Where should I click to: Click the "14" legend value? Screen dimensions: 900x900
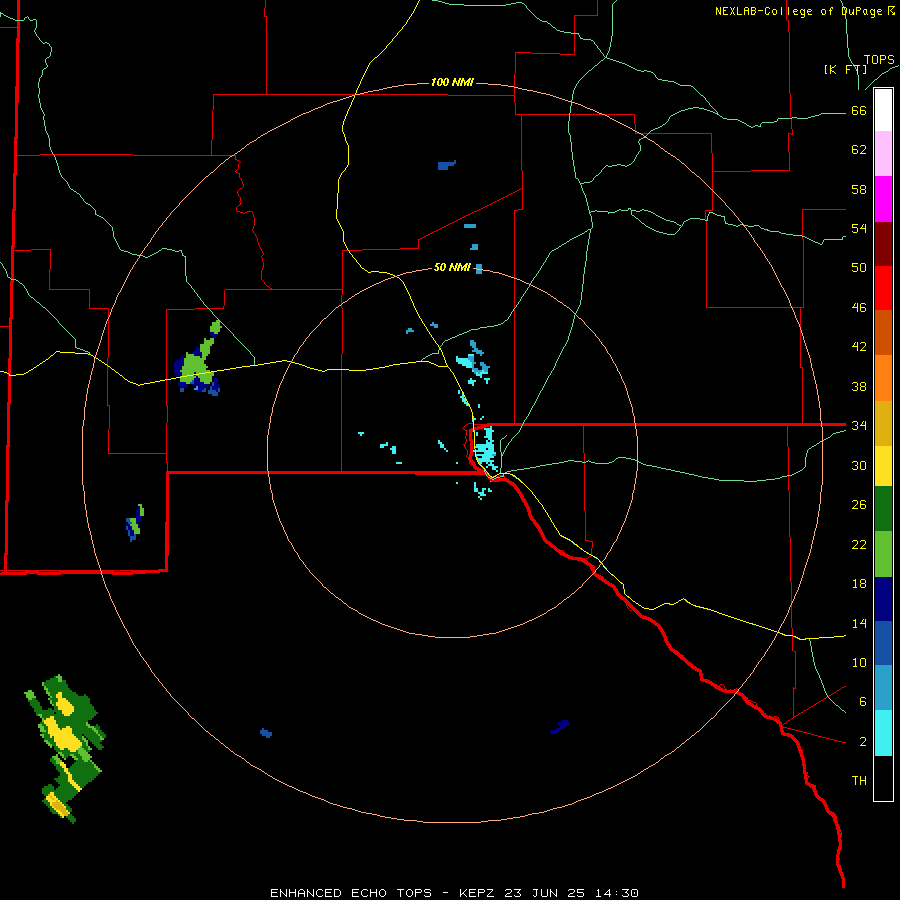click(x=859, y=623)
